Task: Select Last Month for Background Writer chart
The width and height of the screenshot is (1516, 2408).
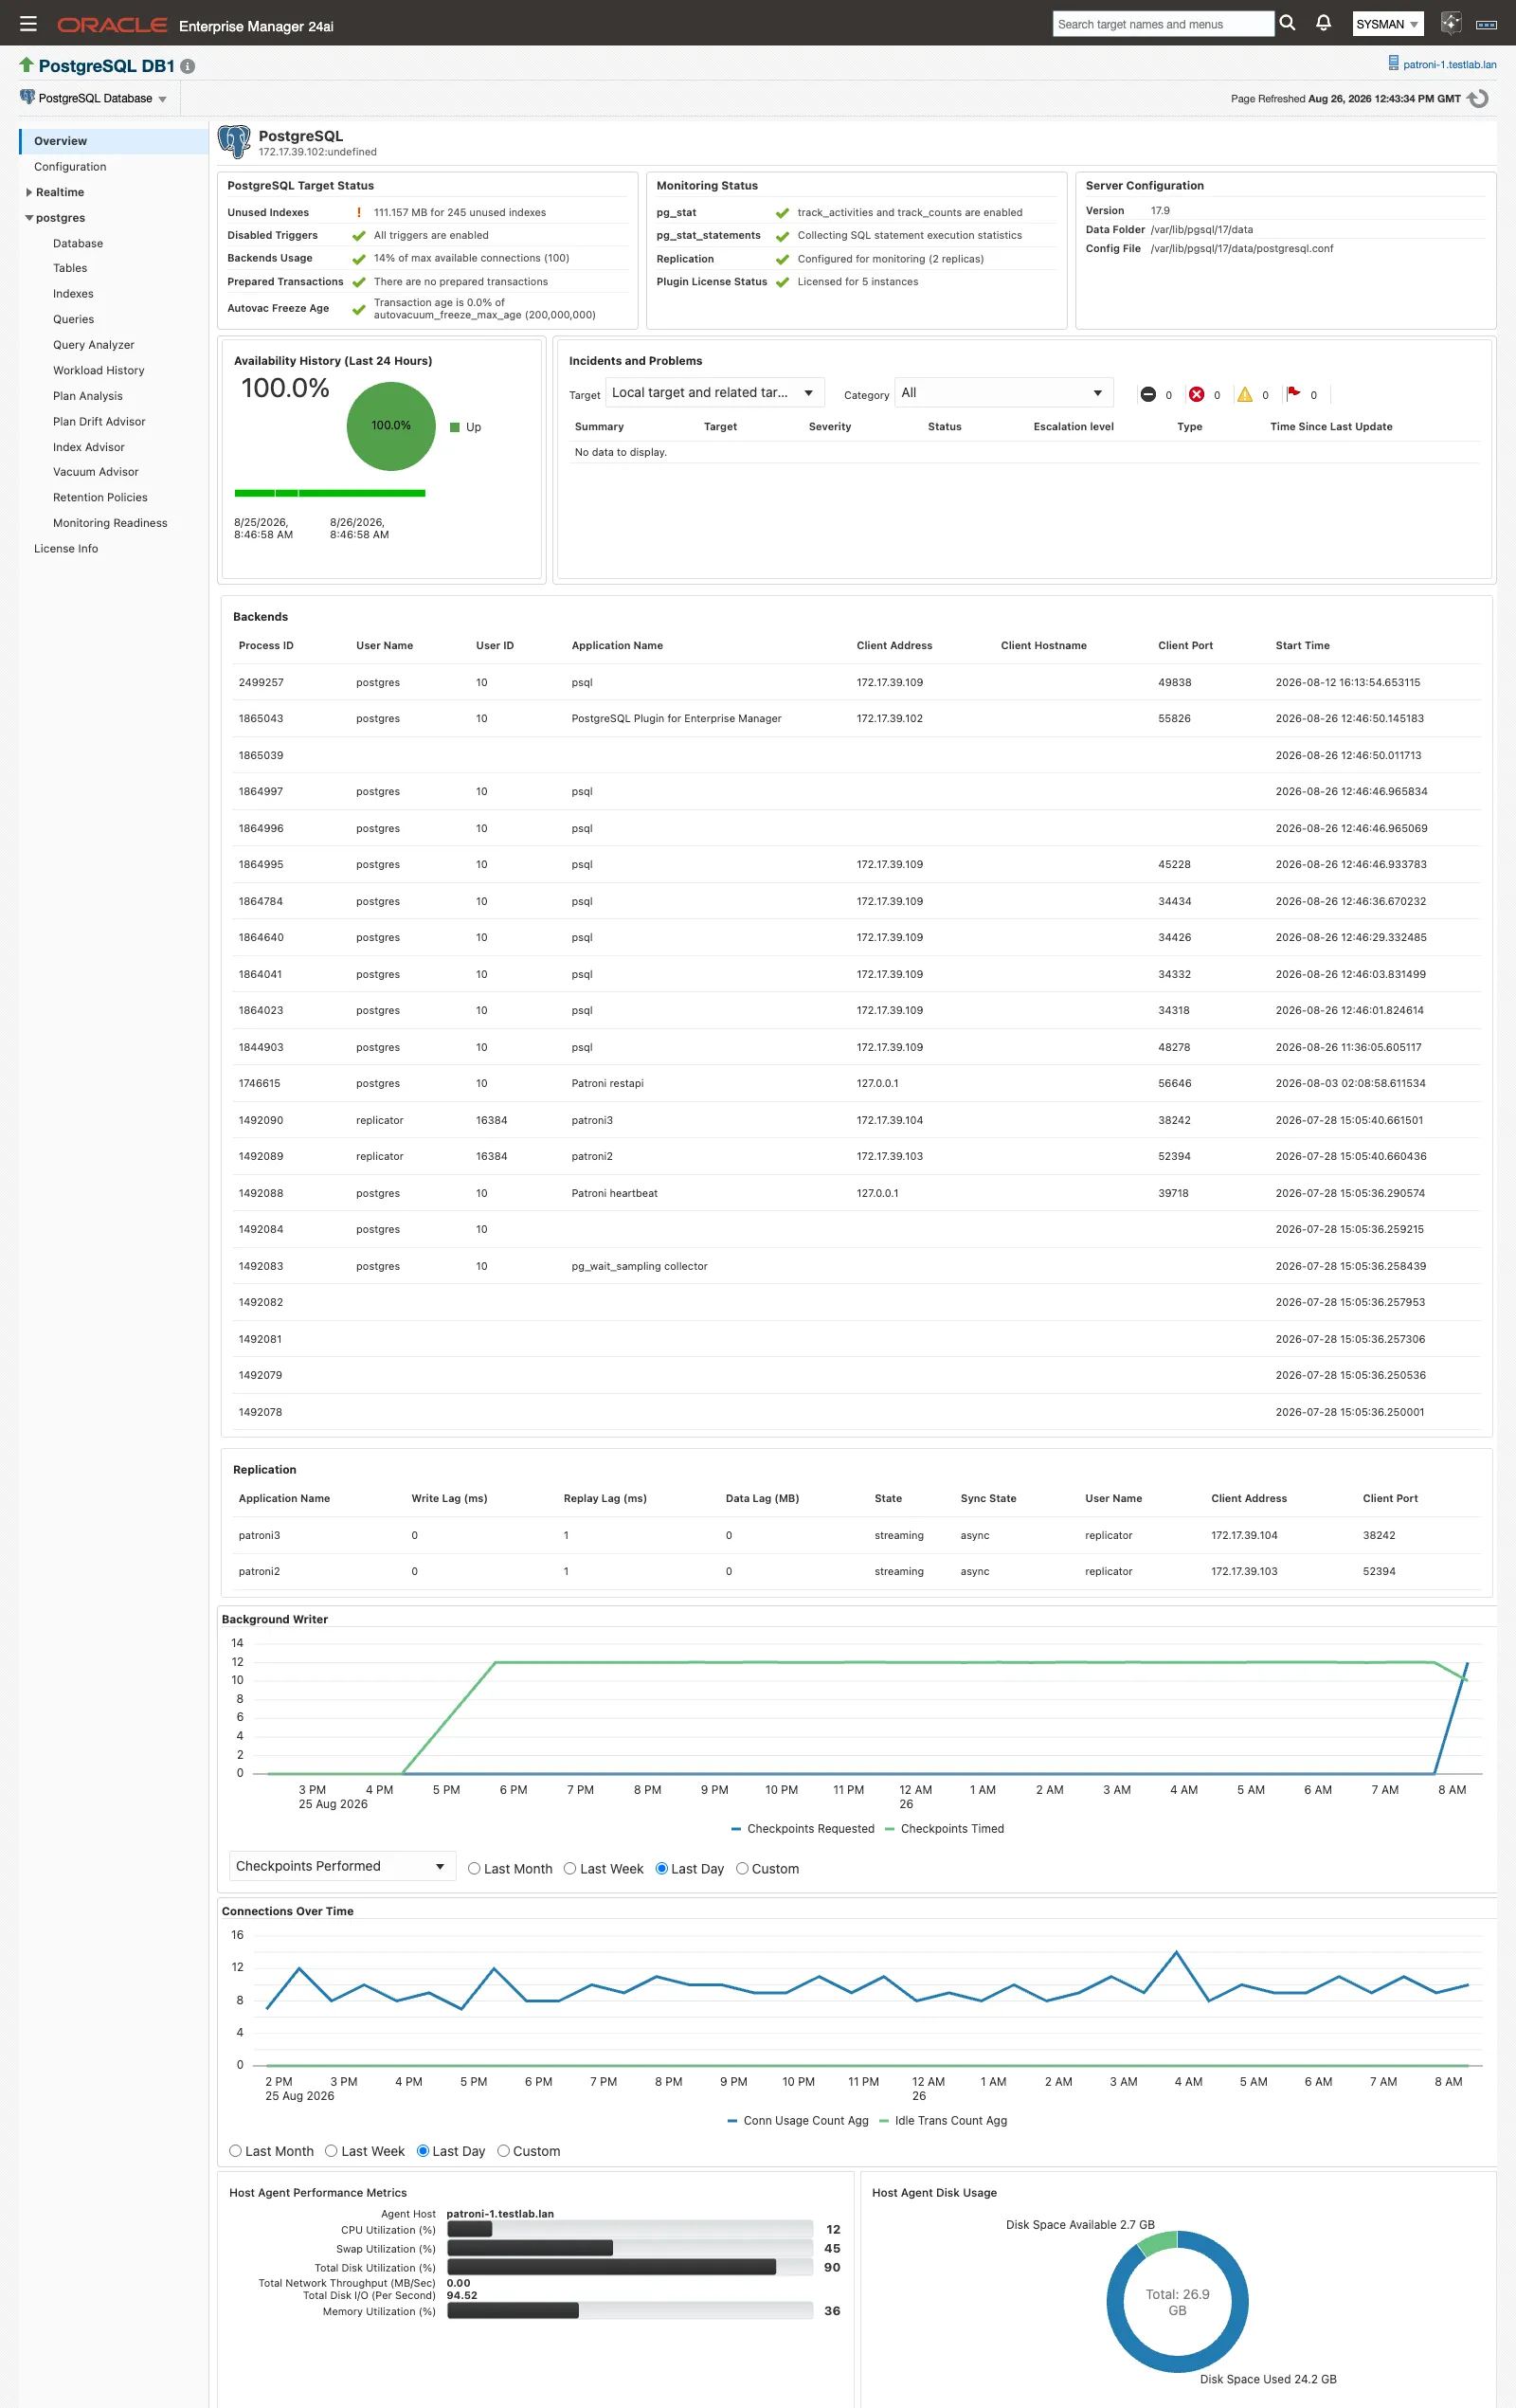Action: click(x=474, y=1868)
